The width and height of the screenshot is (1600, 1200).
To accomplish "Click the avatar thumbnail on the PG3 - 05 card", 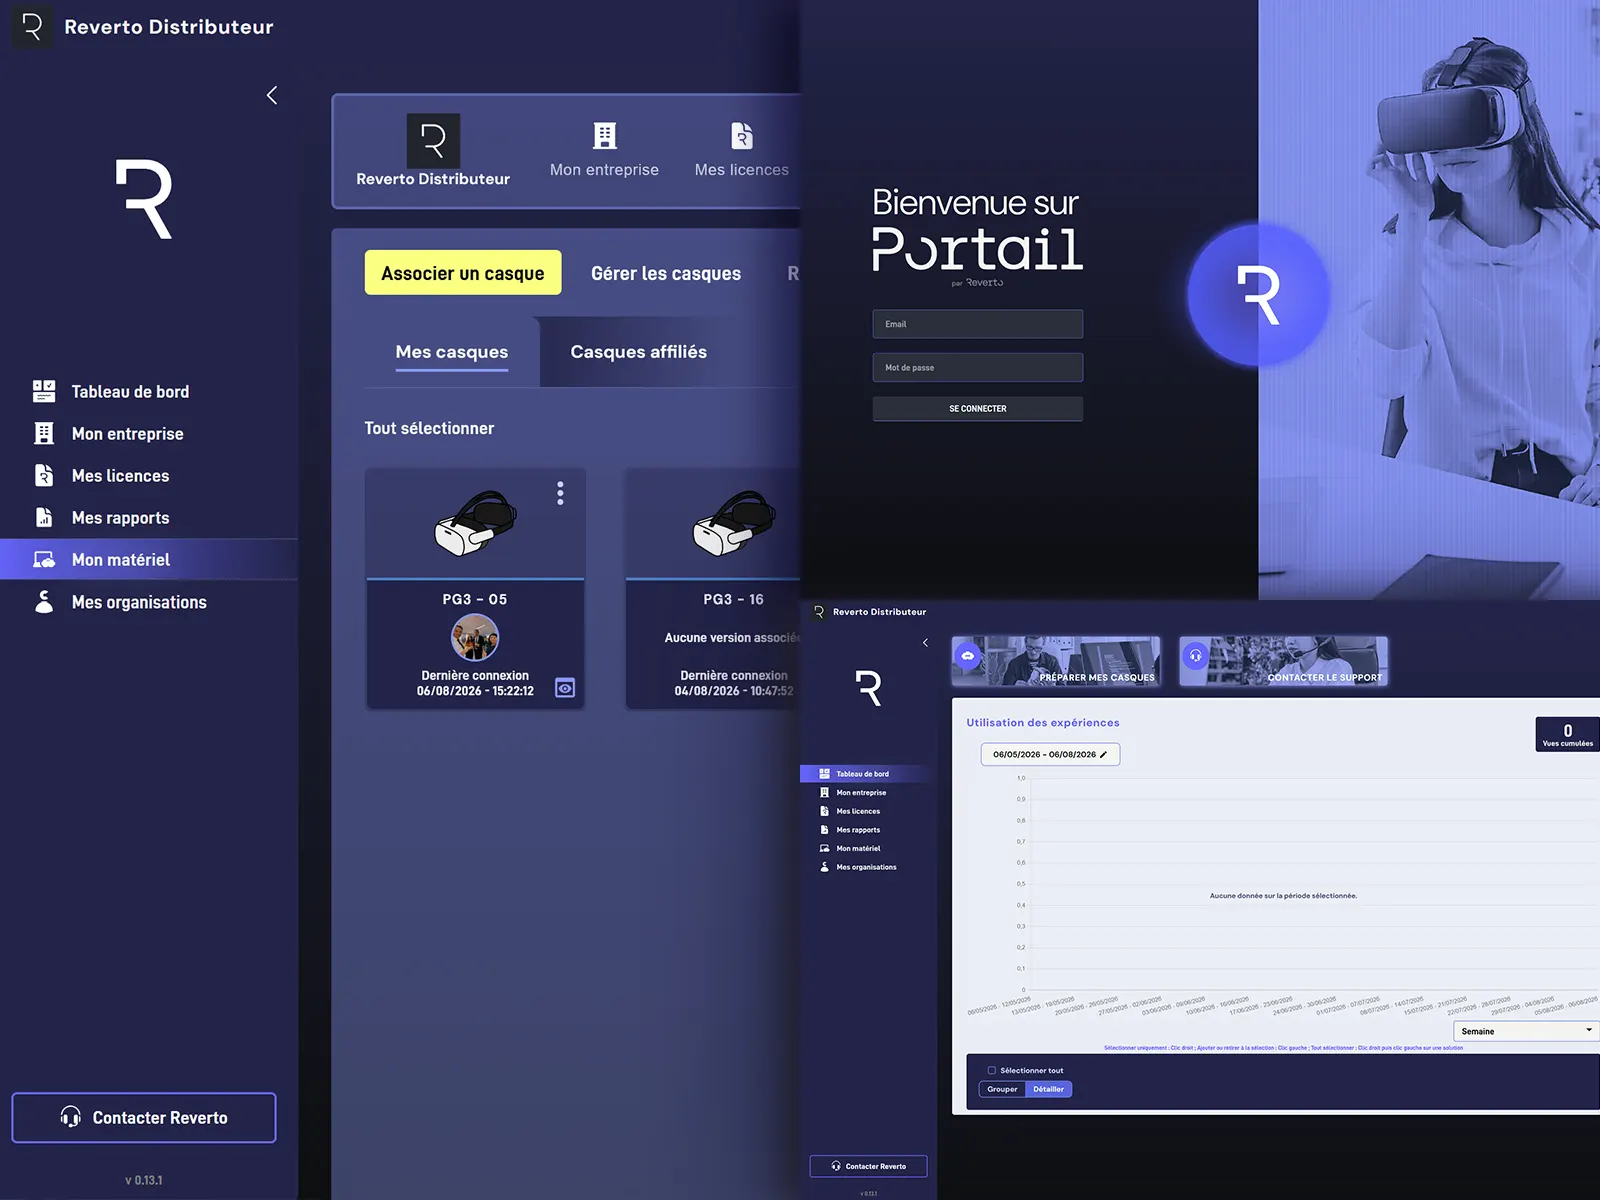I will click(475, 637).
